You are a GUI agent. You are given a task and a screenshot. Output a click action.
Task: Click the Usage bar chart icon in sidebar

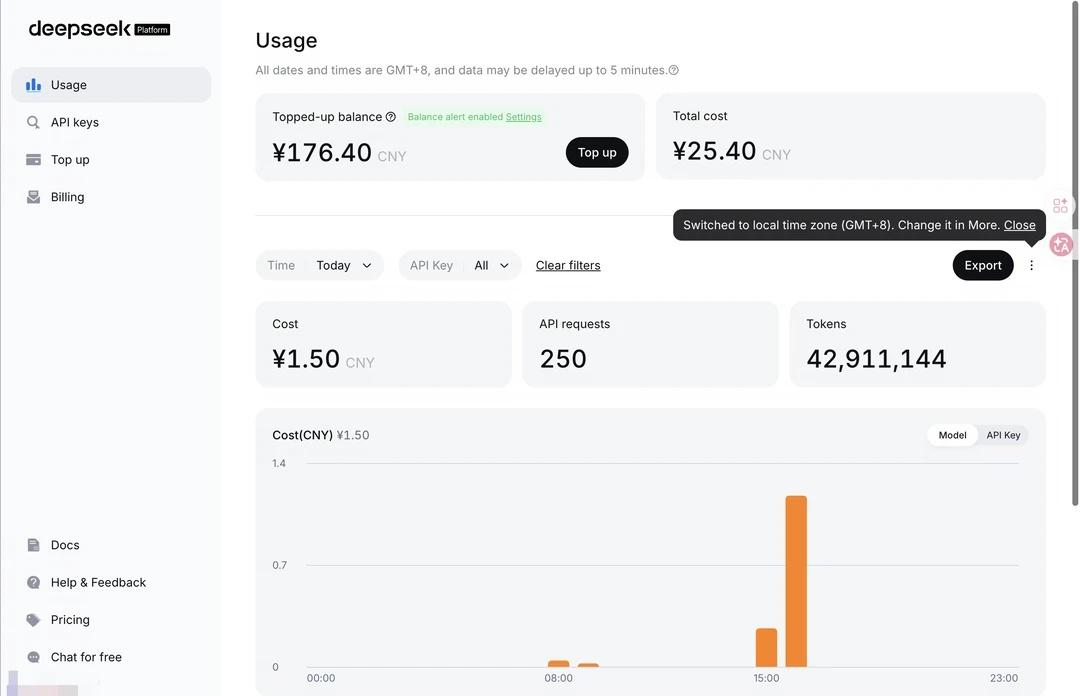click(33, 85)
